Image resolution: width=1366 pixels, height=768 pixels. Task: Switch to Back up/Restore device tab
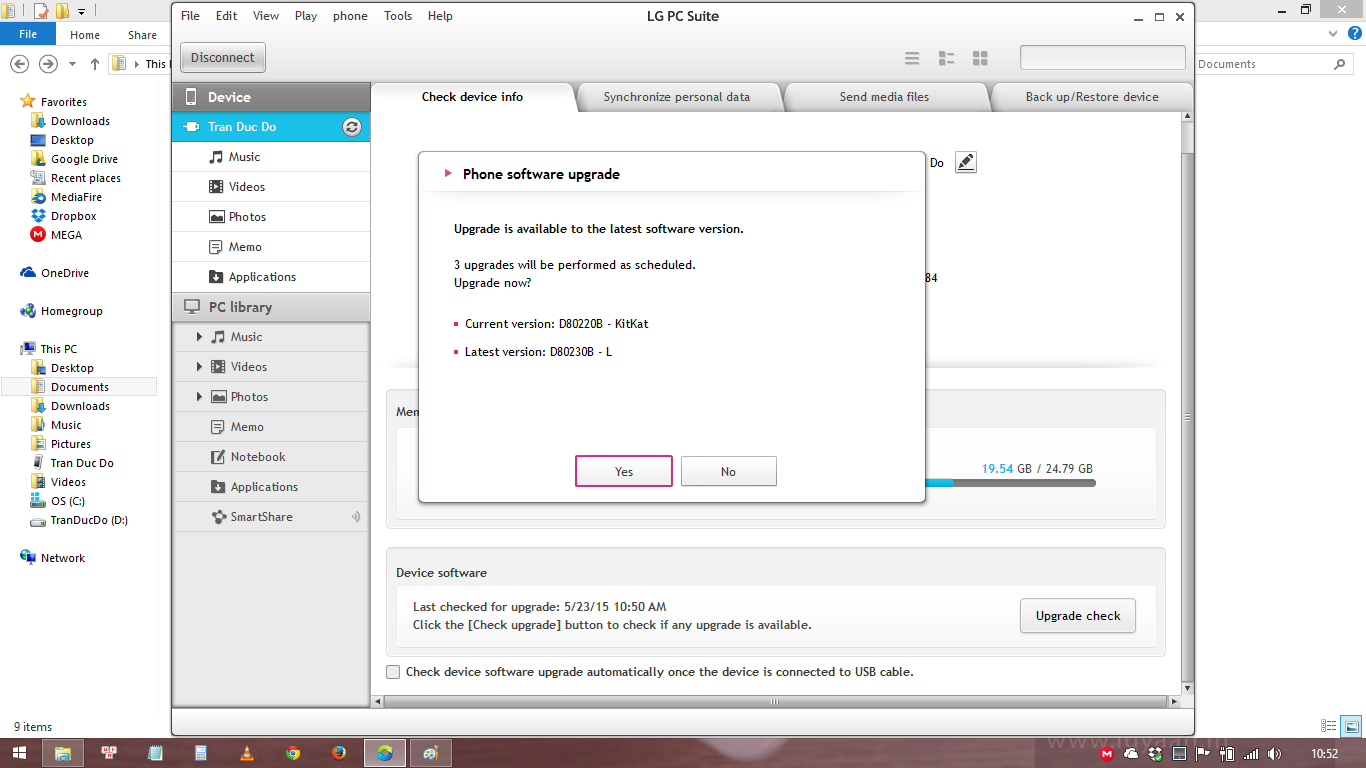(1092, 97)
